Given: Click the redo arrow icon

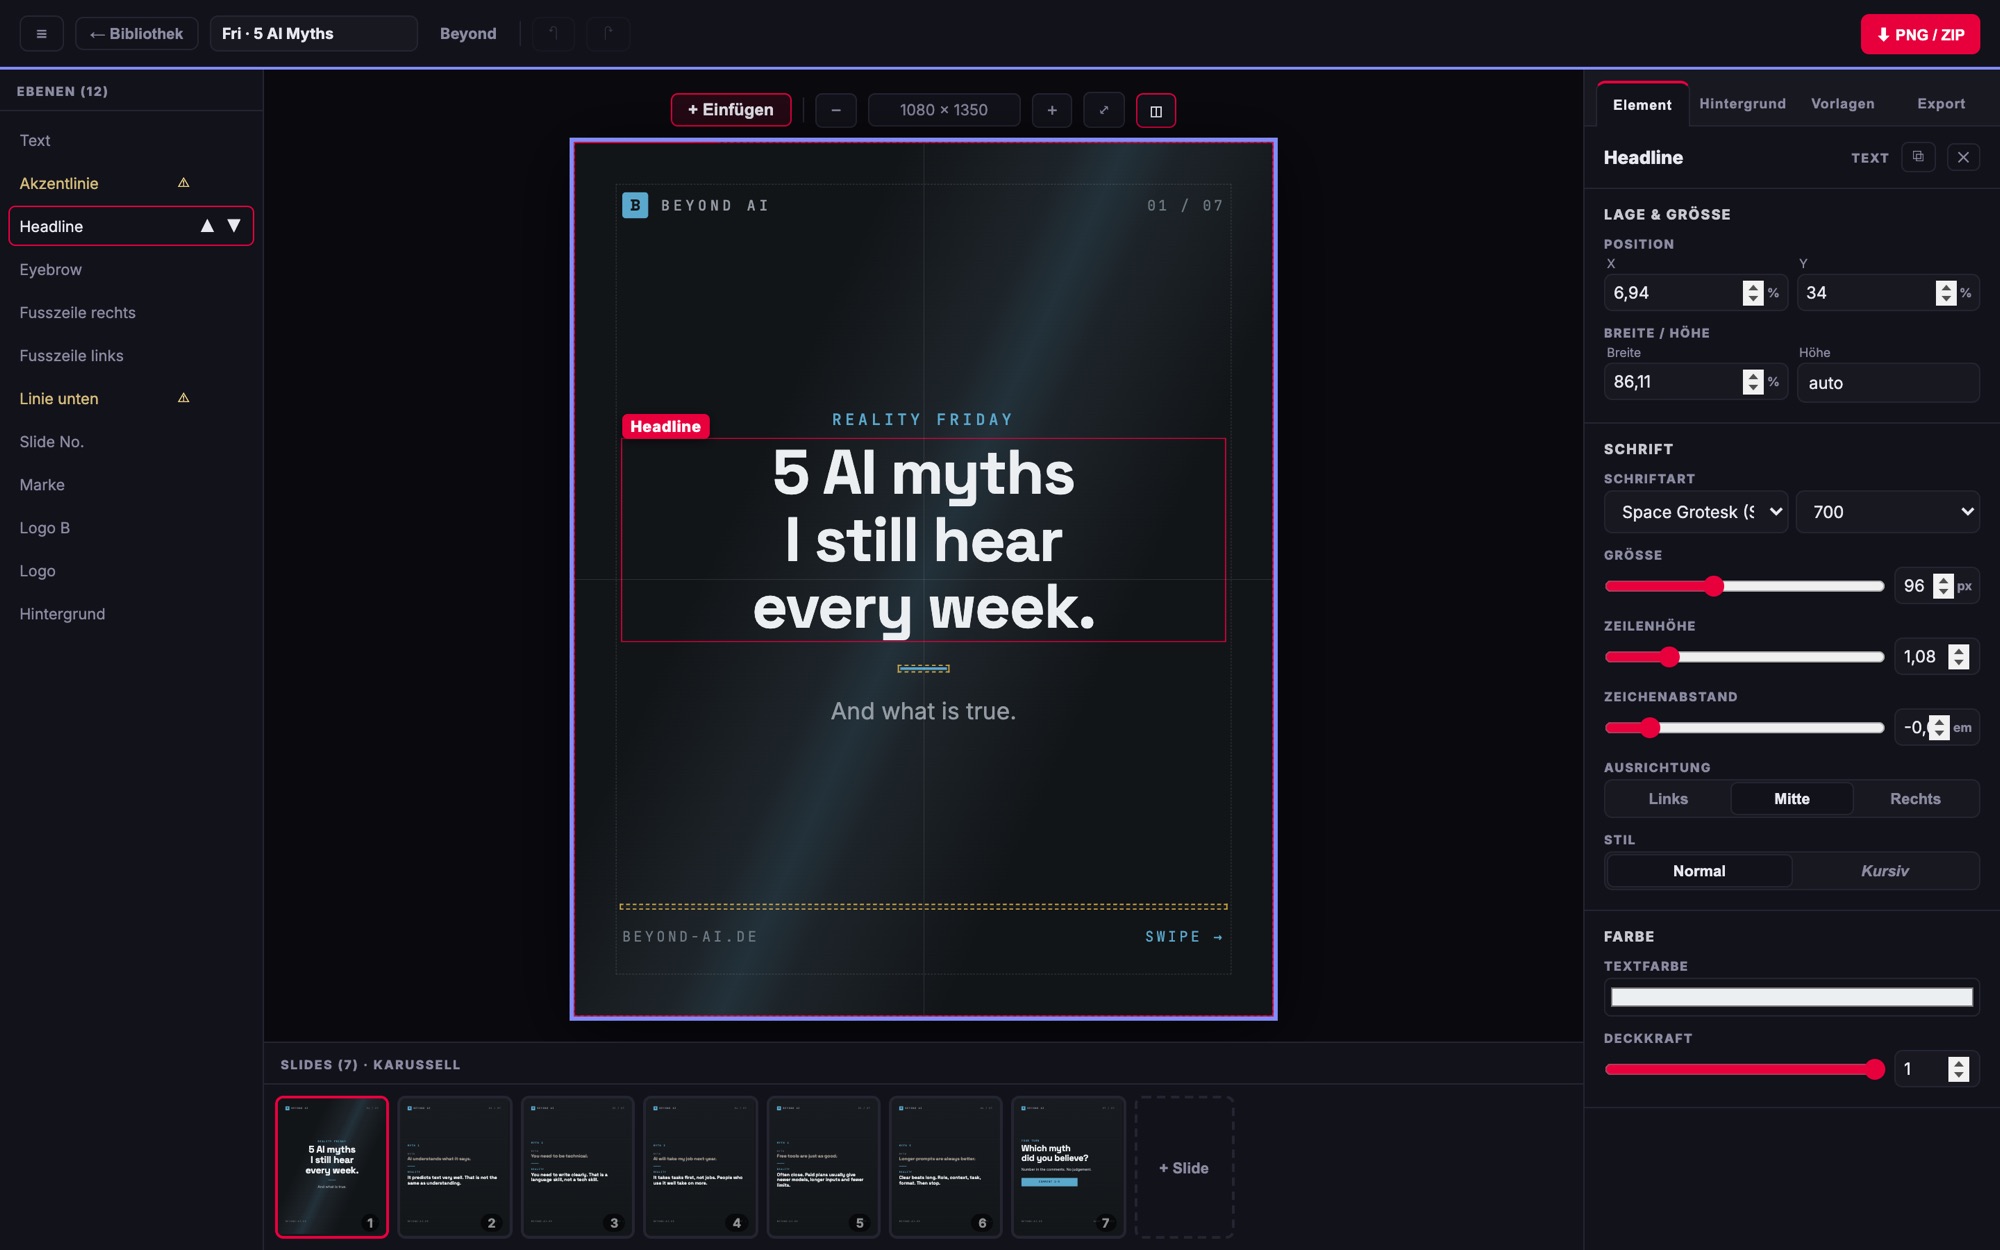Looking at the screenshot, I should (608, 34).
